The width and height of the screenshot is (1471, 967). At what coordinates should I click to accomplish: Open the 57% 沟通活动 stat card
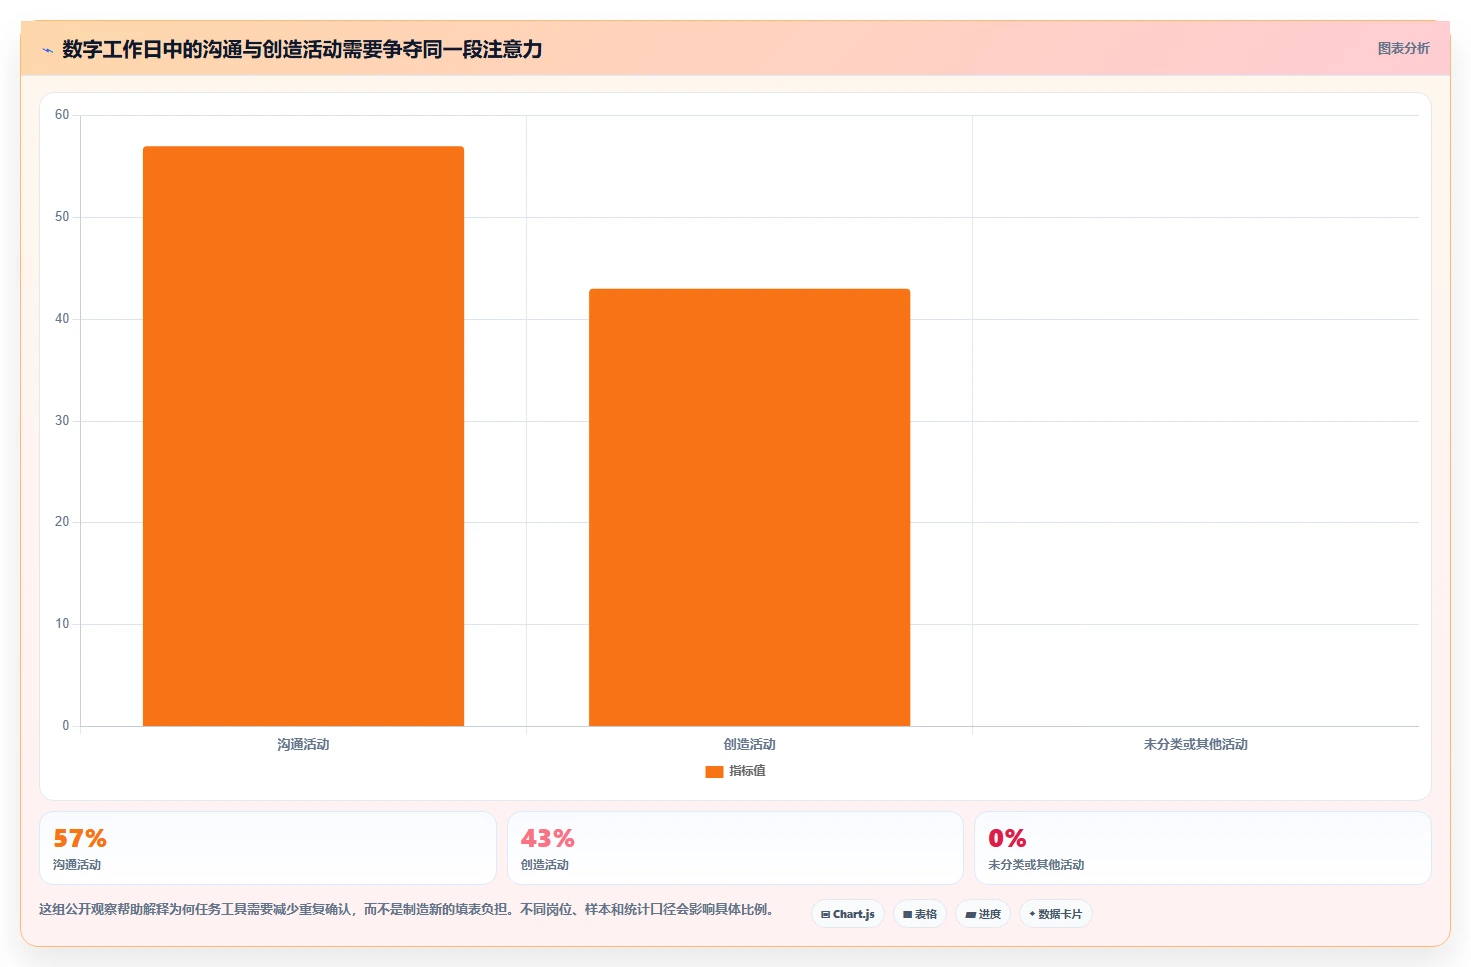pyautogui.click(x=268, y=848)
